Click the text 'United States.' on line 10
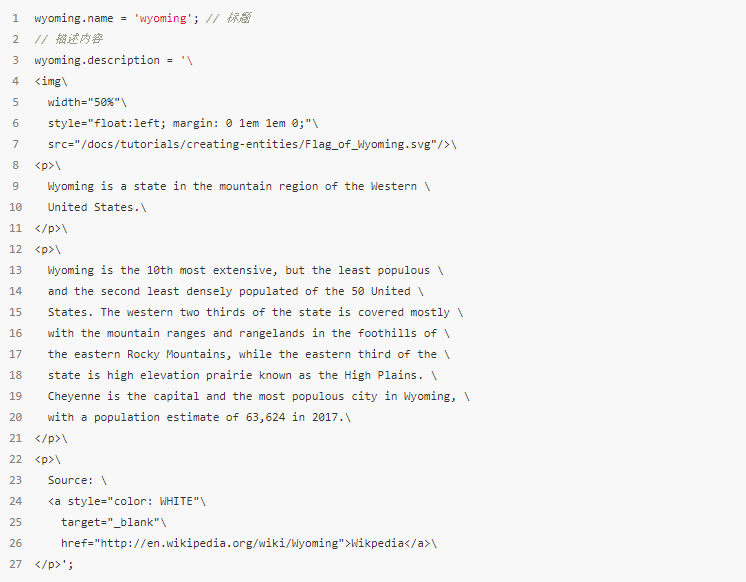This screenshot has height=582, width=746. (x=94, y=207)
